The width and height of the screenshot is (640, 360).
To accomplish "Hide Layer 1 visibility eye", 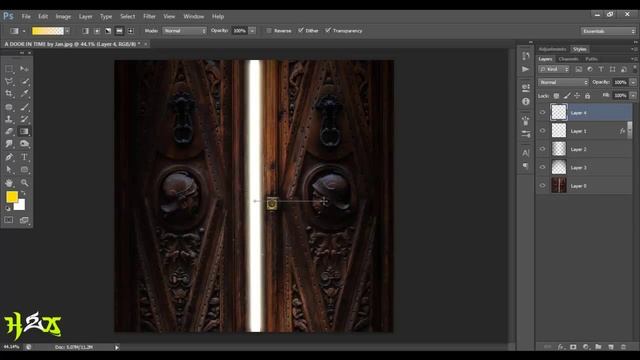I will [x=542, y=131].
